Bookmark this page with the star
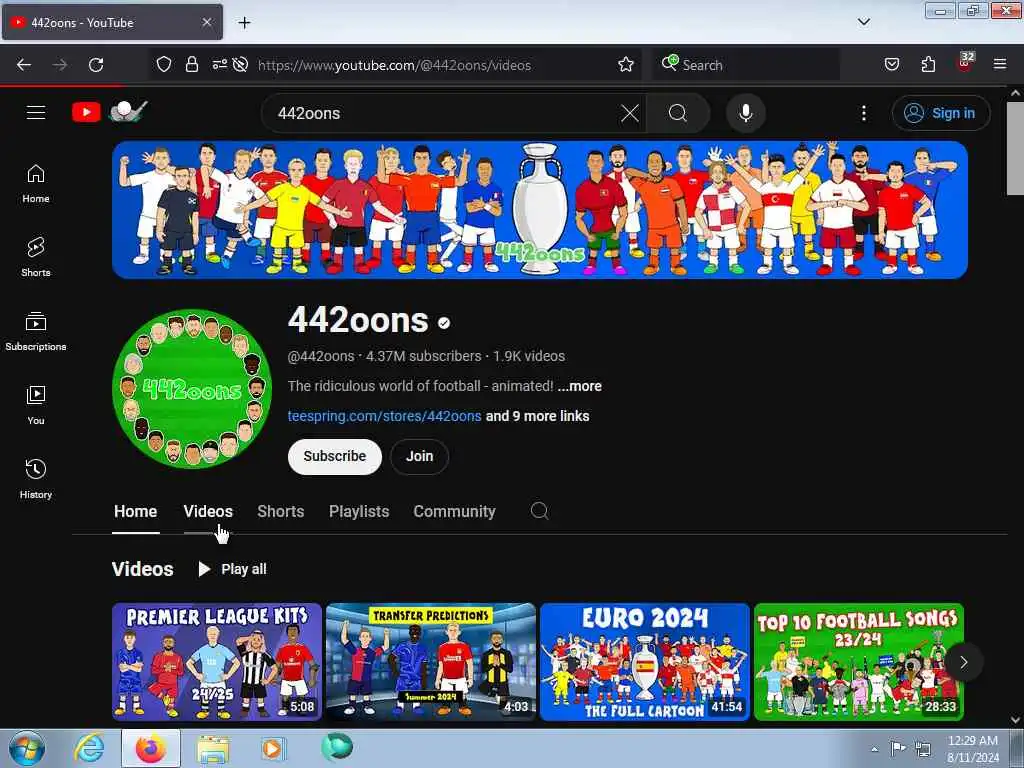 coord(626,65)
